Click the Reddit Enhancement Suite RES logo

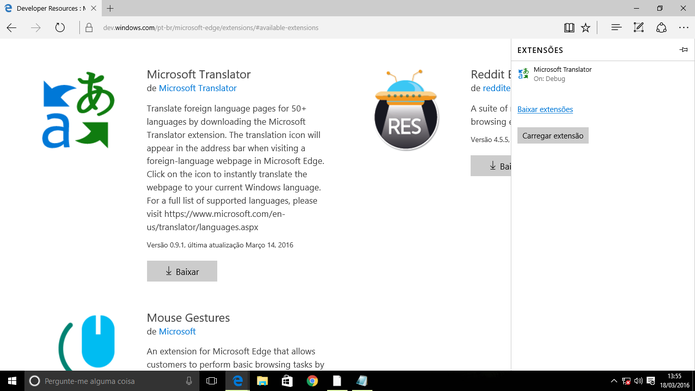pos(406,110)
